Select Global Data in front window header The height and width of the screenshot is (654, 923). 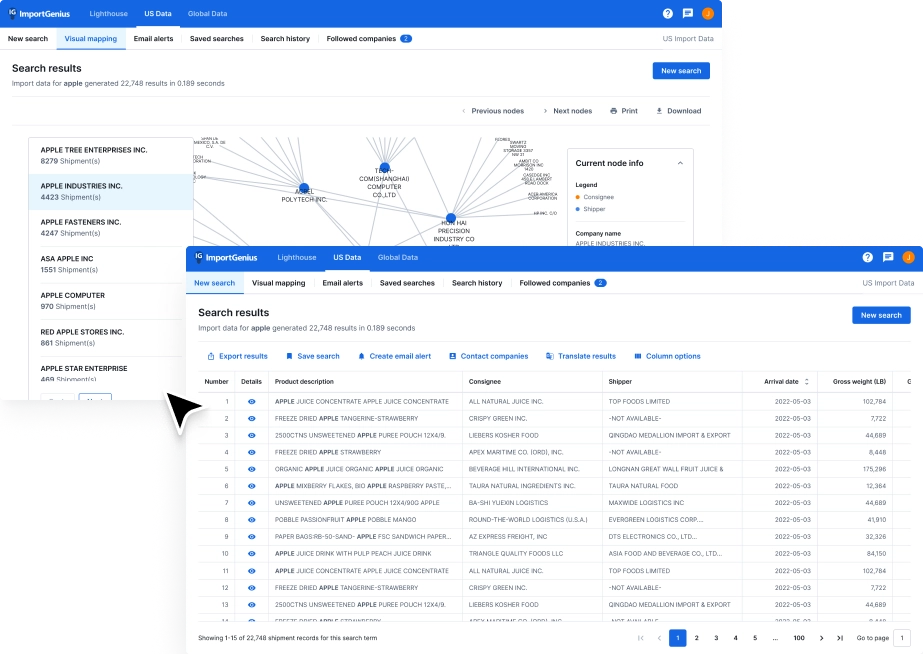(398, 257)
